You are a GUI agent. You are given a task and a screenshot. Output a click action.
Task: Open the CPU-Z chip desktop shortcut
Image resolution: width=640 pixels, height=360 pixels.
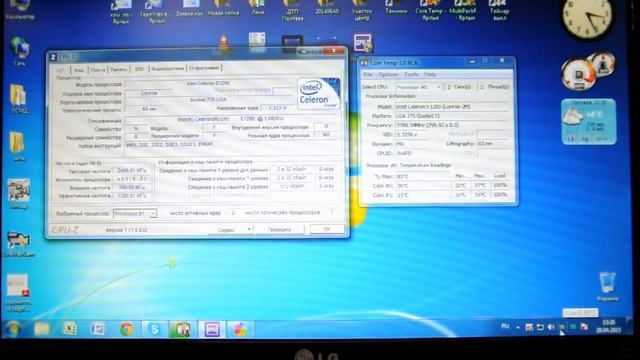tap(362, 43)
